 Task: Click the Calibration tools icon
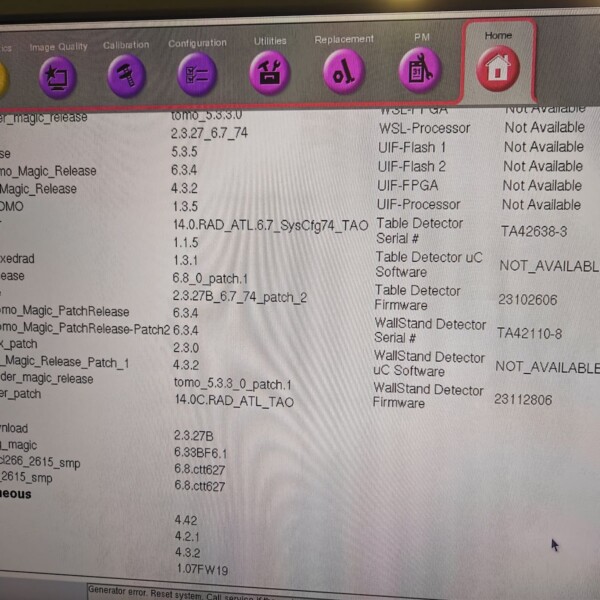[x=127, y=74]
